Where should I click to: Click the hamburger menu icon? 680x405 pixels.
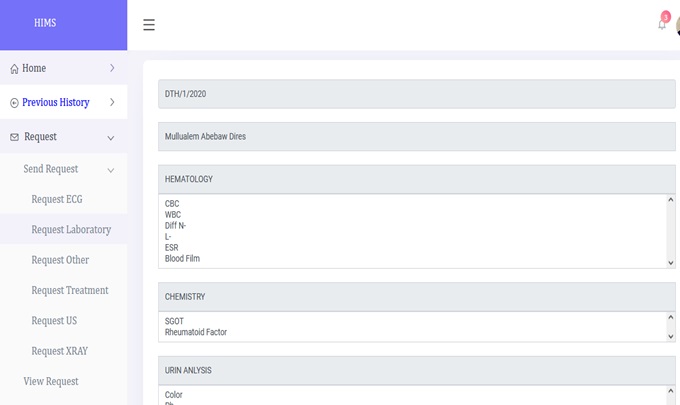click(x=149, y=25)
